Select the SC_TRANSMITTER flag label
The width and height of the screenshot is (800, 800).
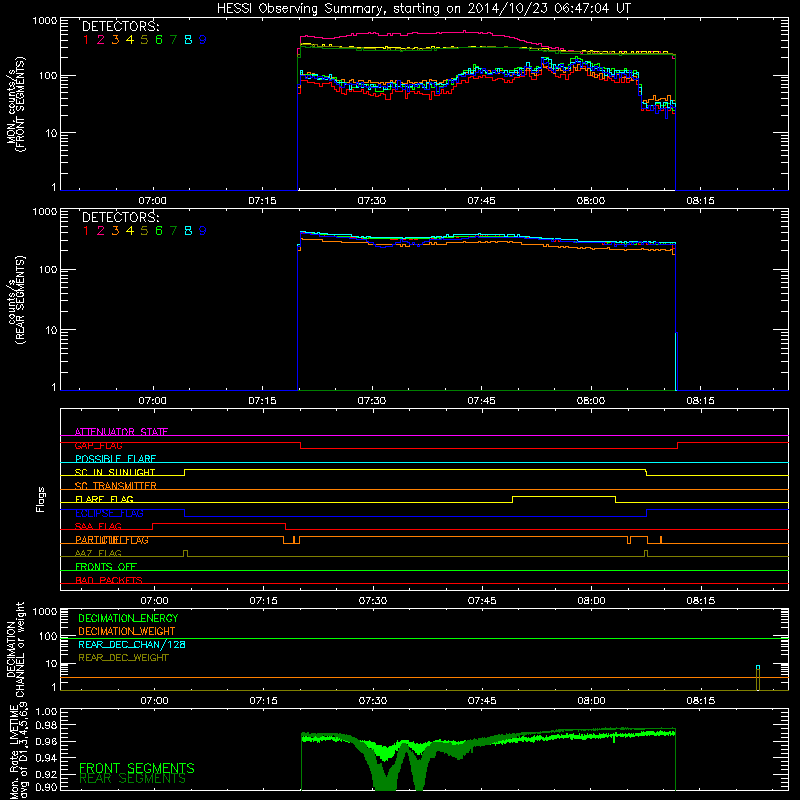click(116, 486)
